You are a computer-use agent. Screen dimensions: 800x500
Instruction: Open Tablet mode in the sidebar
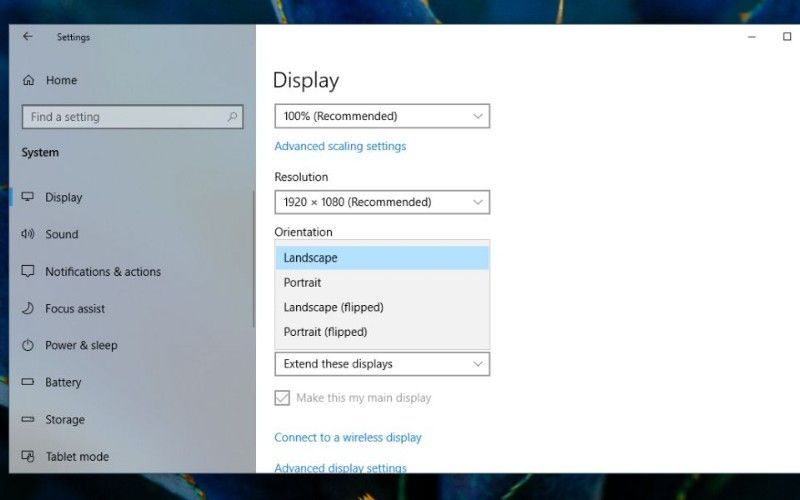[x=77, y=457]
